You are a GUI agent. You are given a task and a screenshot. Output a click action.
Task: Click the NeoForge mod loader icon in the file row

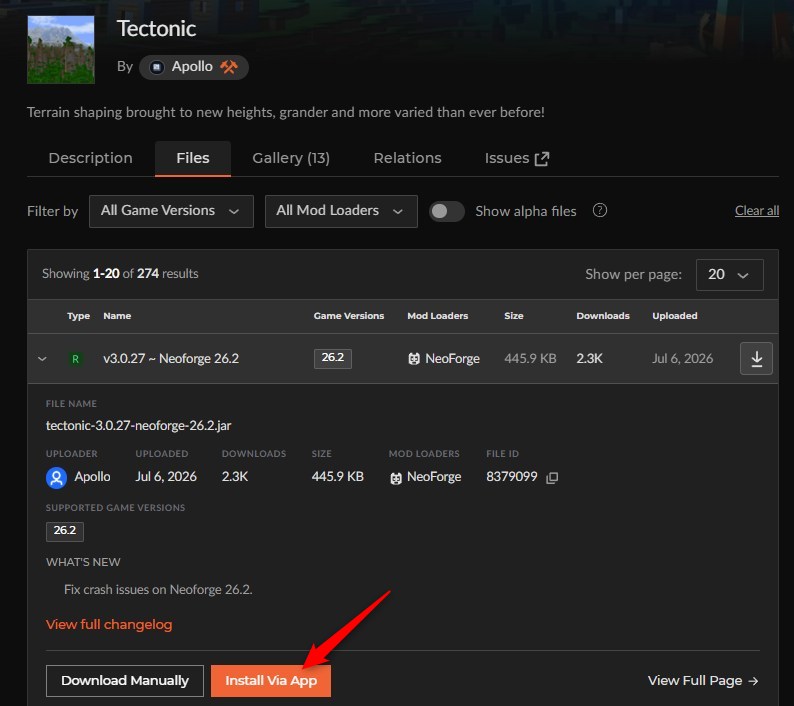414,359
